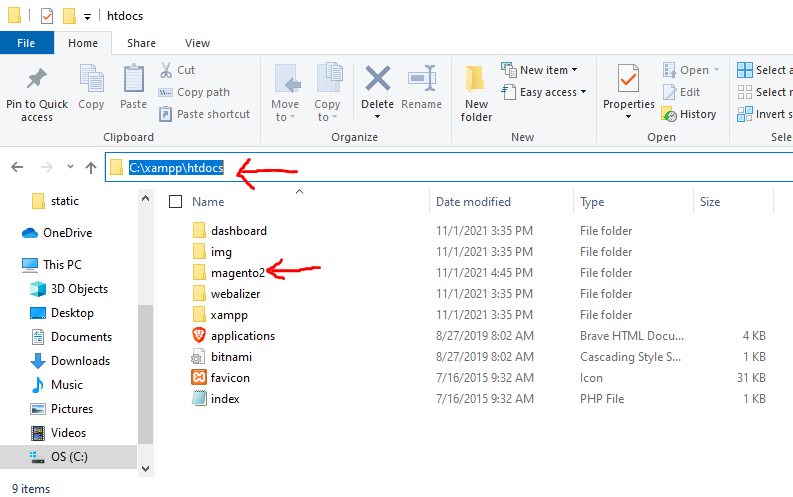Screen dimensions: 793x497
Task: Click the address bar path field
Action: click(449, 167)
